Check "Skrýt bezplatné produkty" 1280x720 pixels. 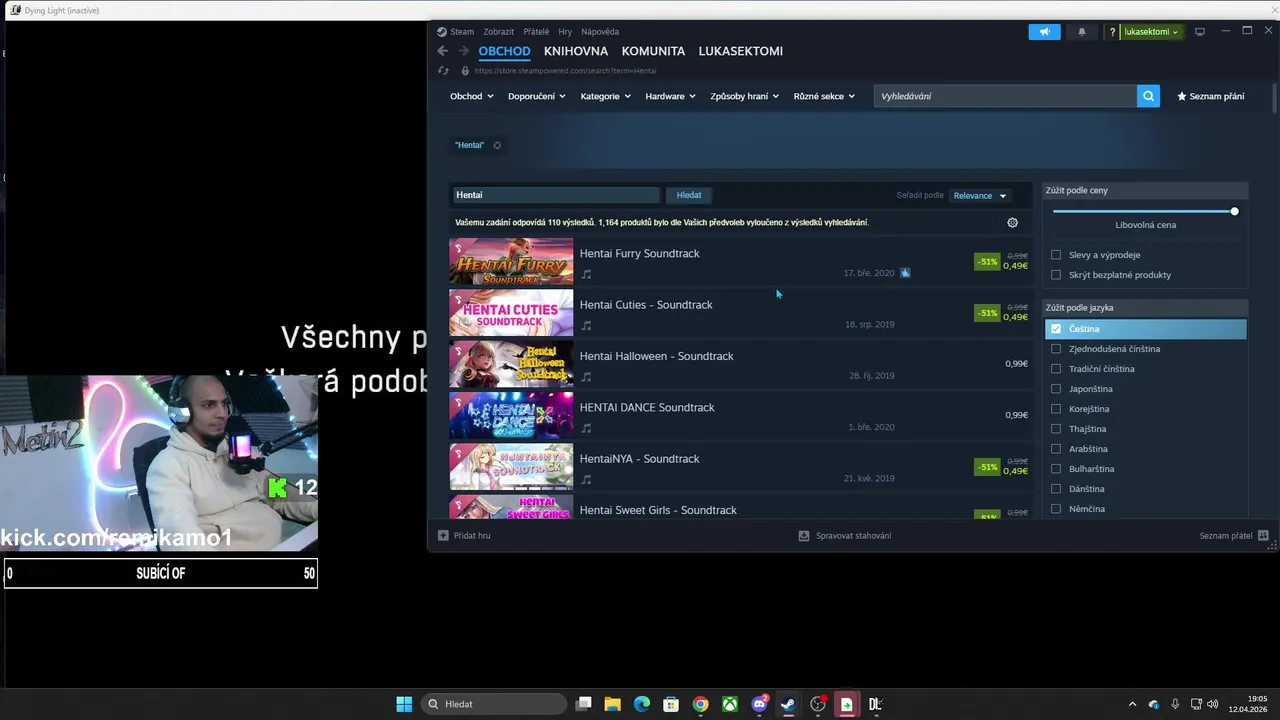[1056, 275]
